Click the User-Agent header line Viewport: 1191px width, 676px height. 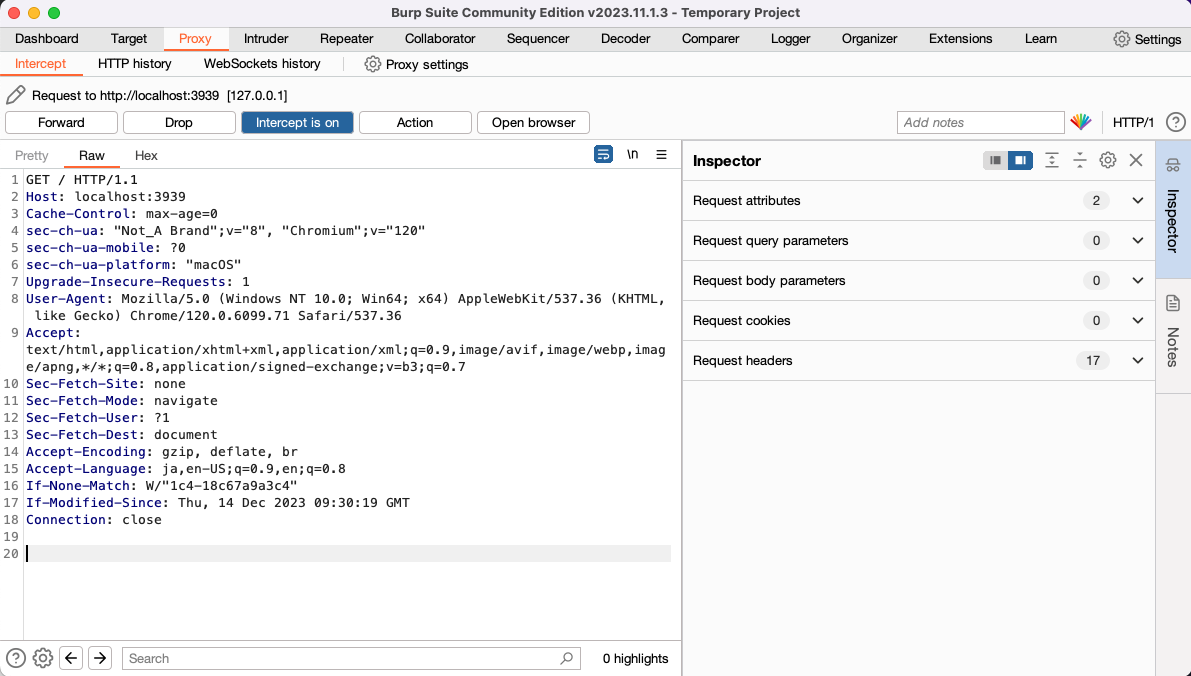[x=346, y=307]
